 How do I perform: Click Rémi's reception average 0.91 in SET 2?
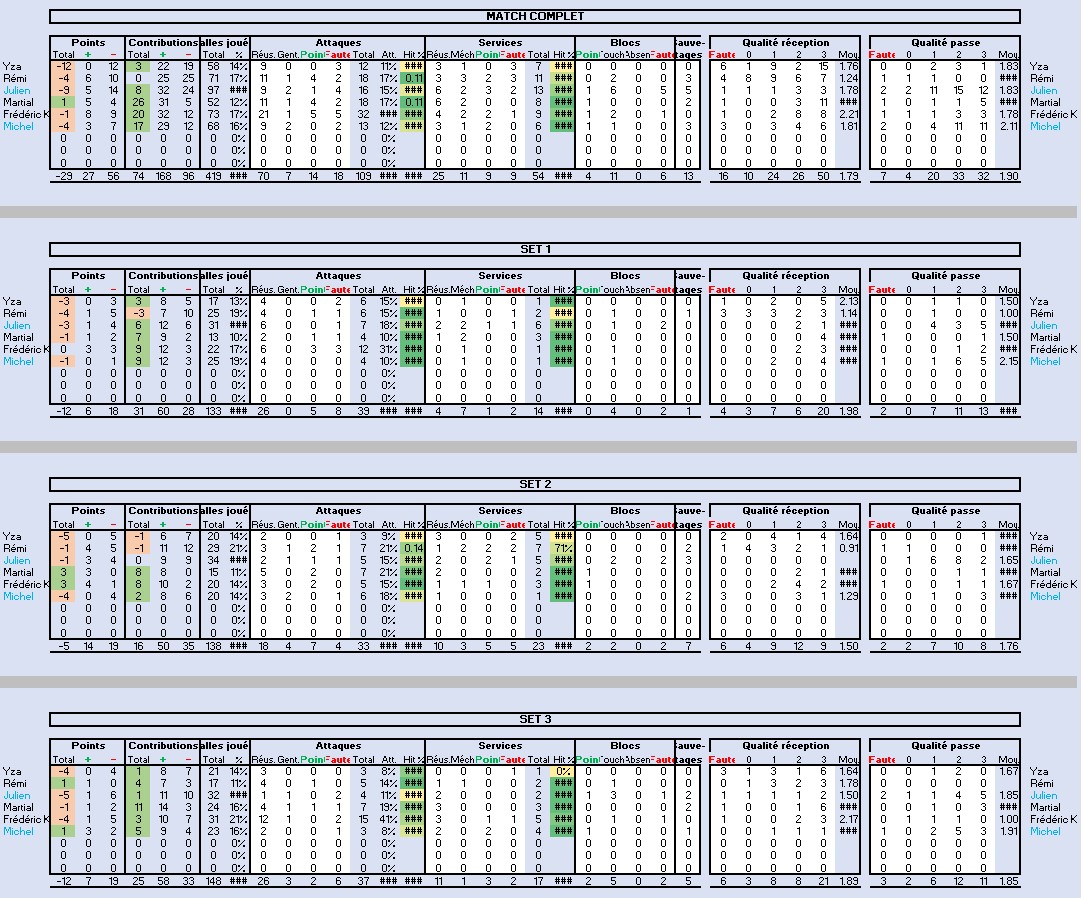tap(849, 548)
